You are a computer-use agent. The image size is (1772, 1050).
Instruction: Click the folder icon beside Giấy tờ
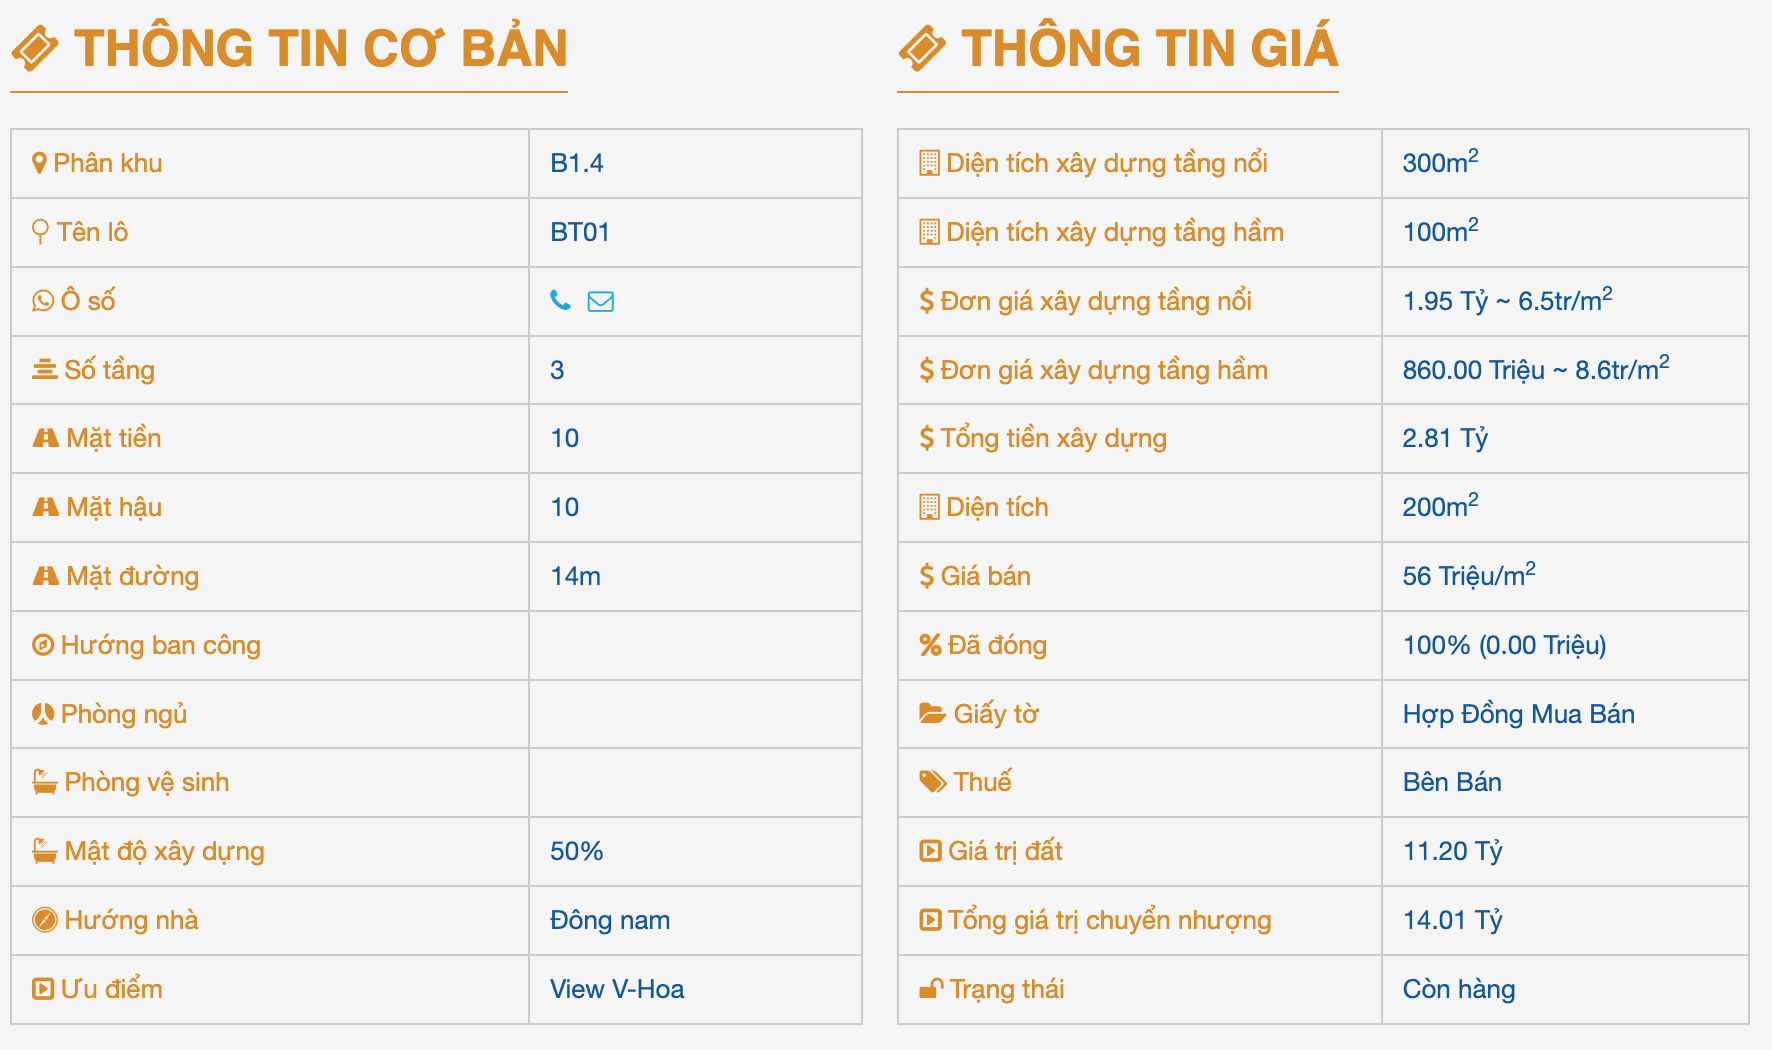[x=932, y=714]
